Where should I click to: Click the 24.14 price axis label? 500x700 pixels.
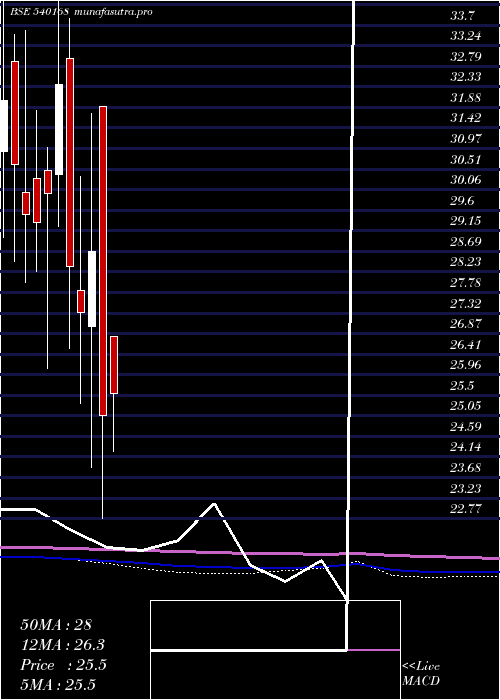466,447
